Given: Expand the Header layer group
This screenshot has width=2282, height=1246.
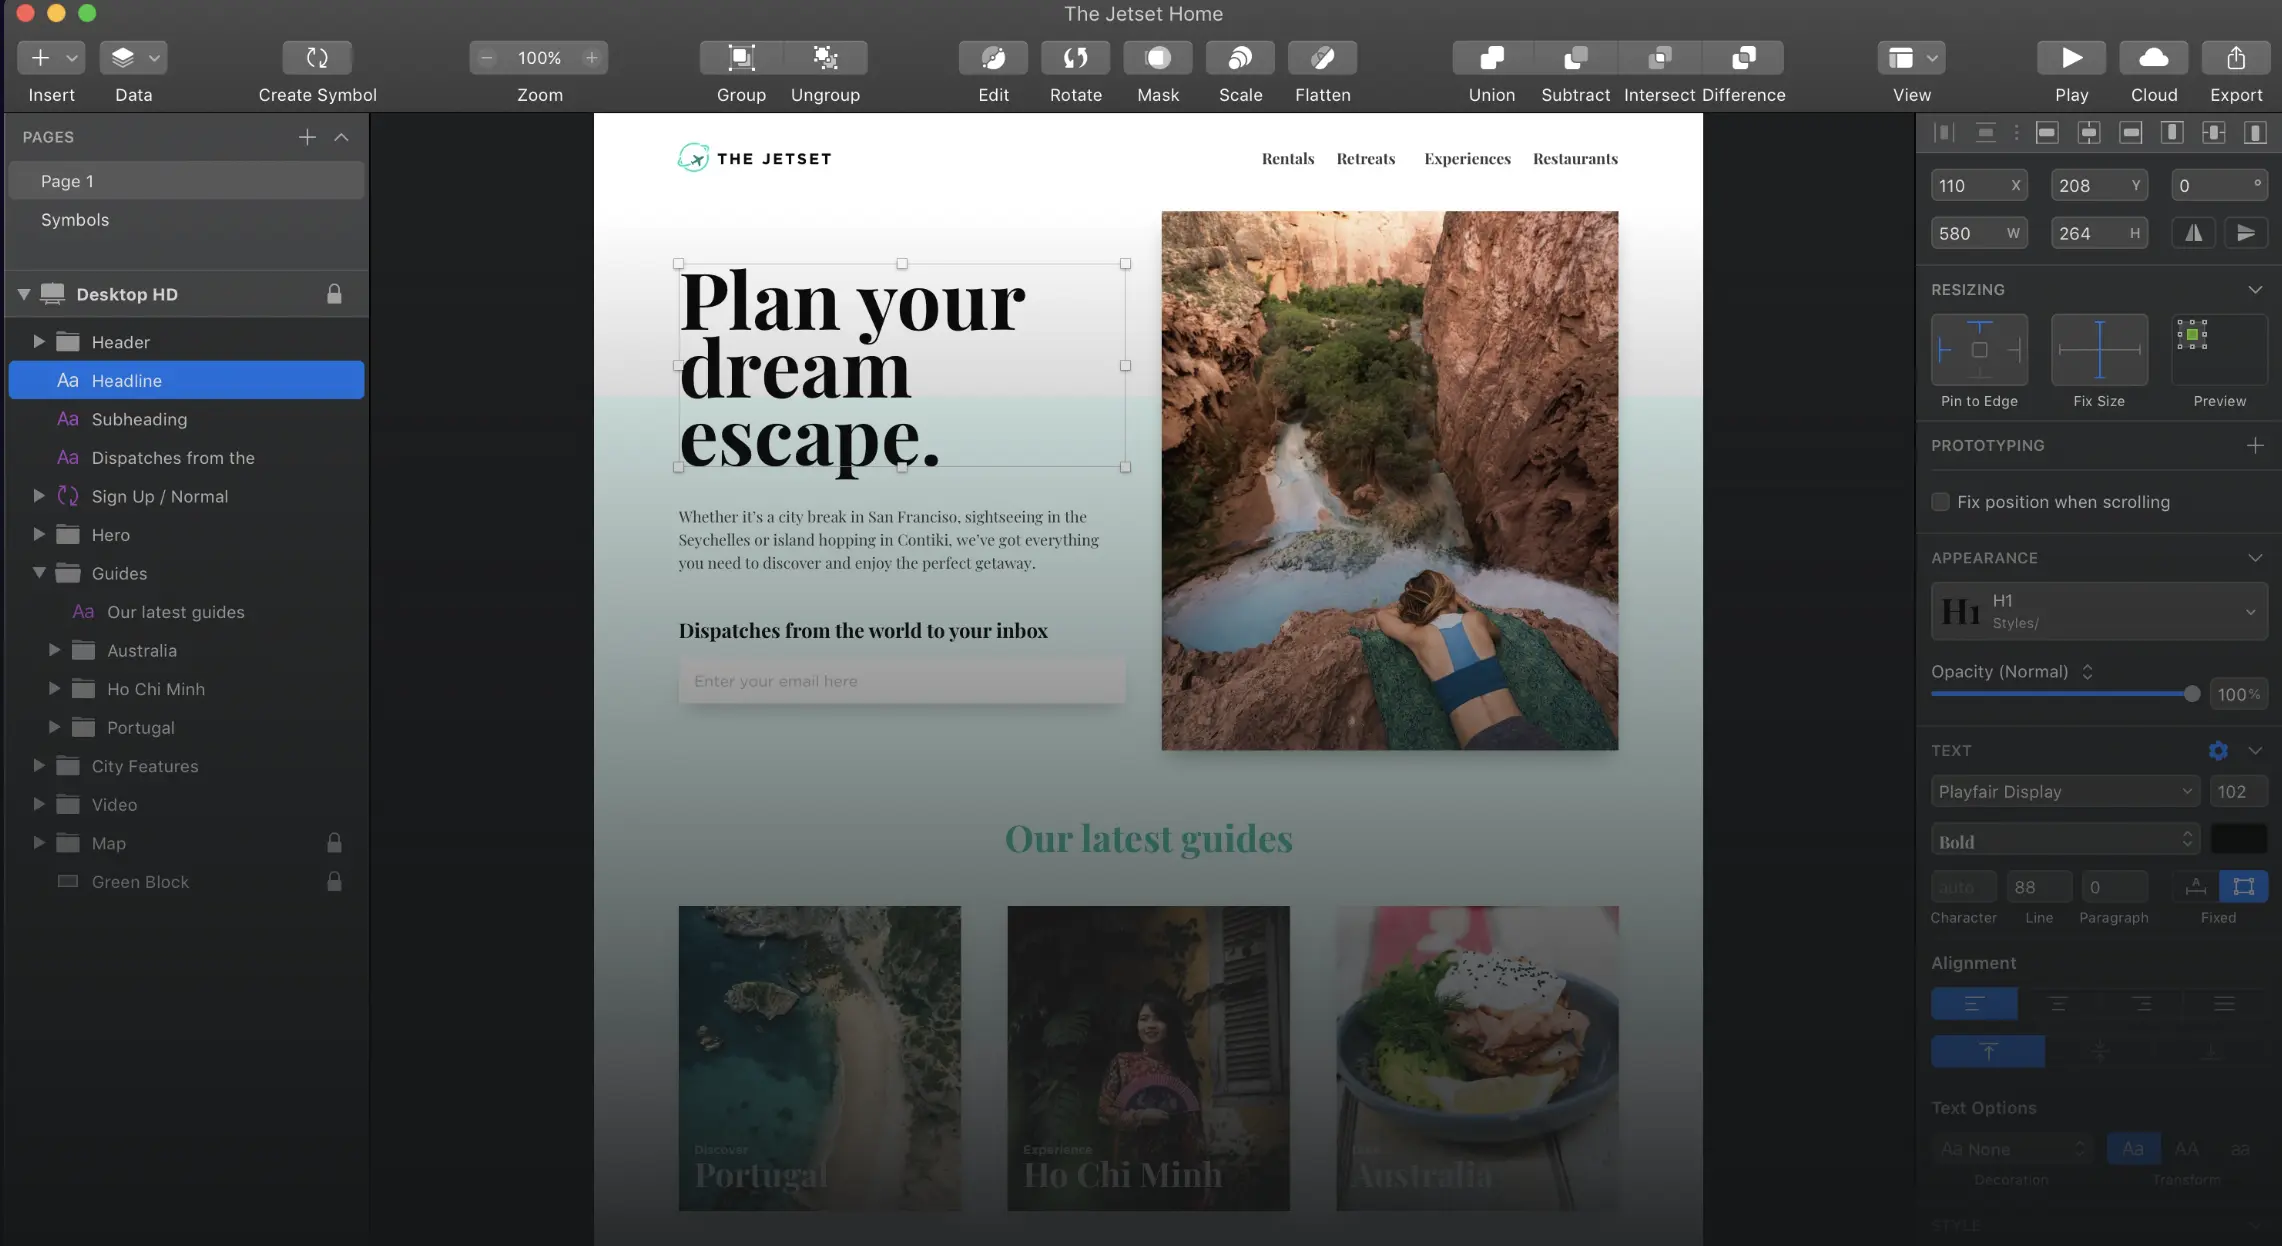Looking at the screenshot, I should [39, 342].
